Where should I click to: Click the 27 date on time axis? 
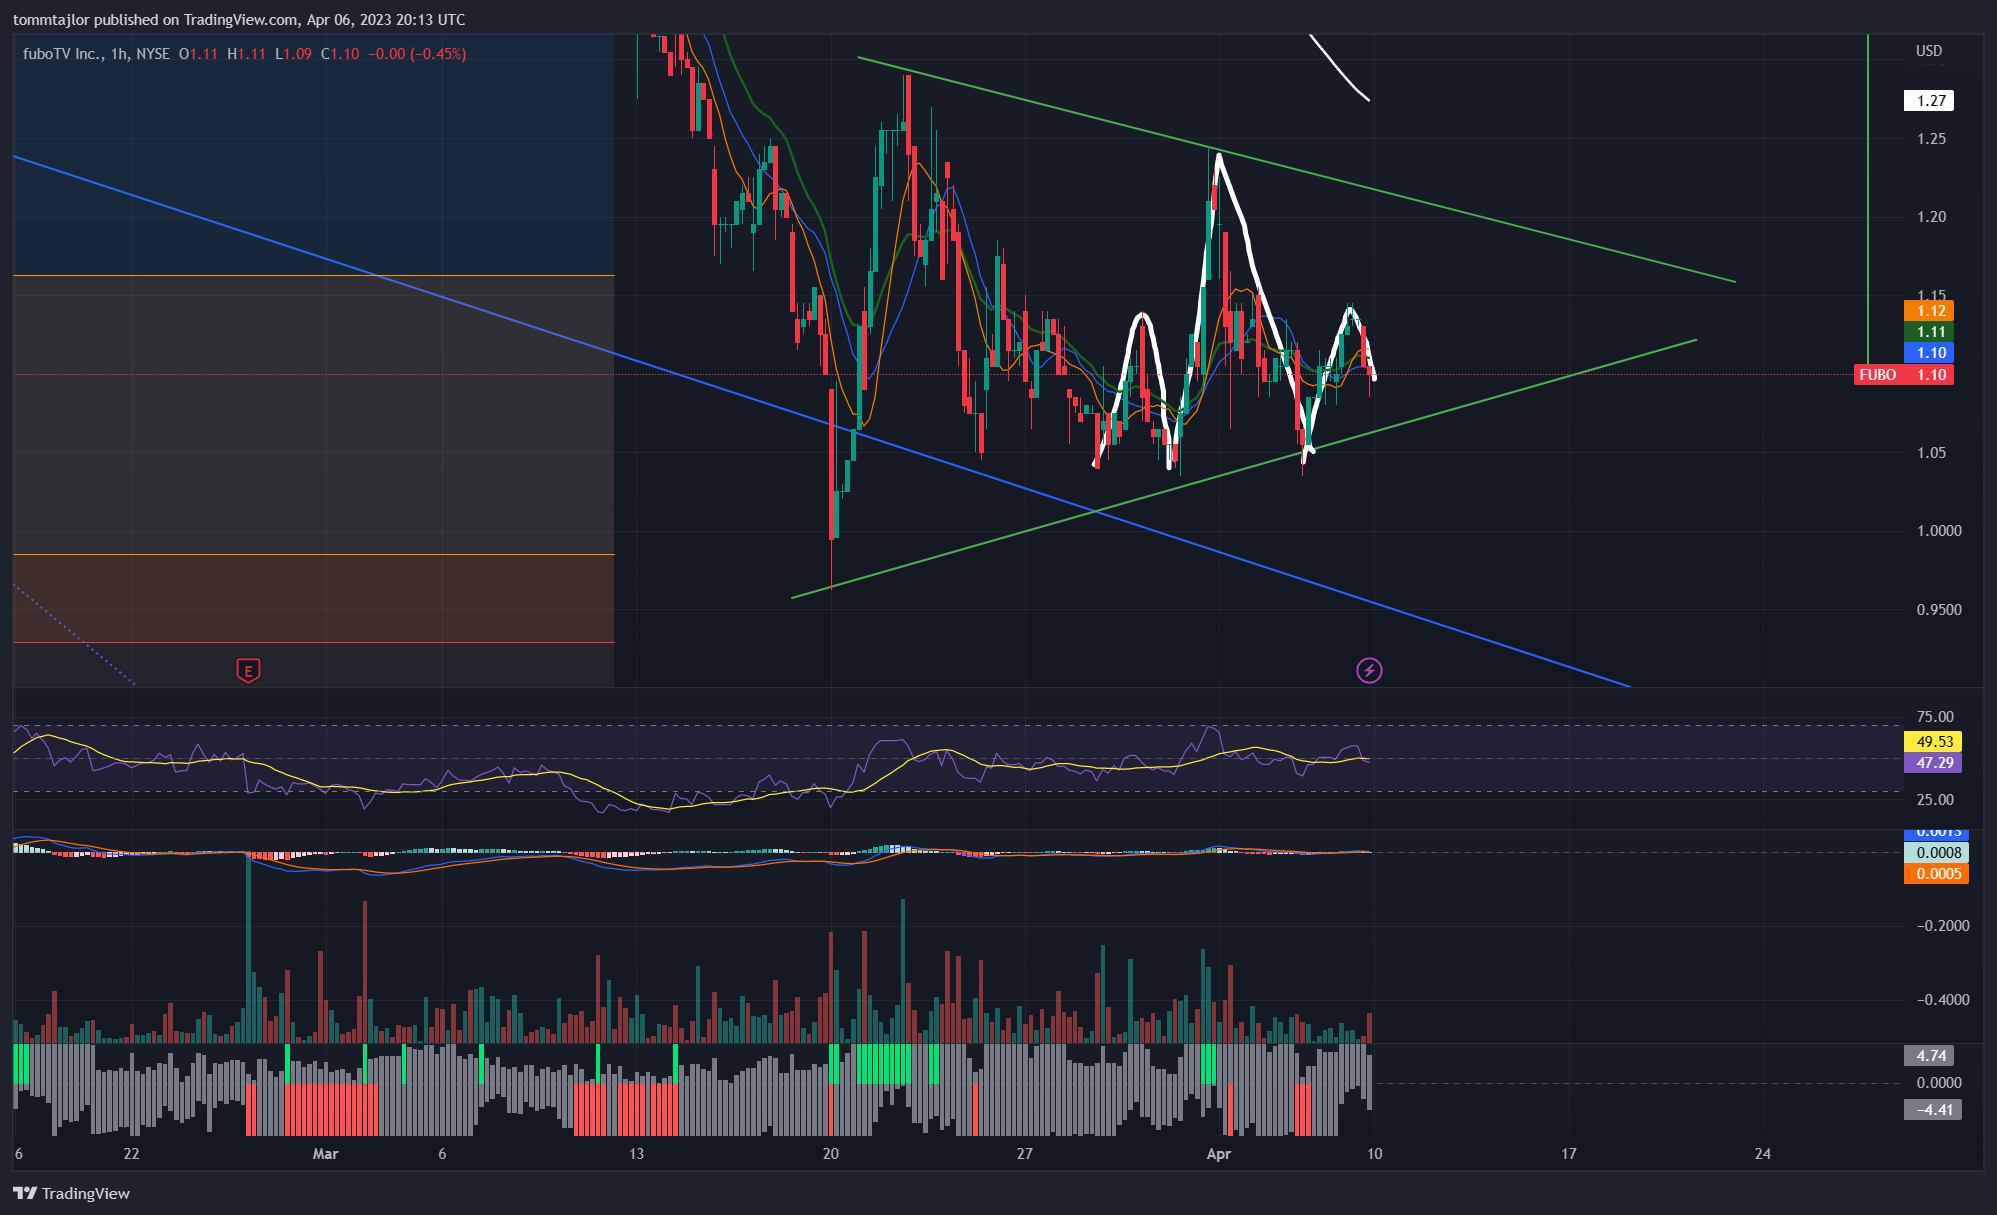point(1024,1153)
